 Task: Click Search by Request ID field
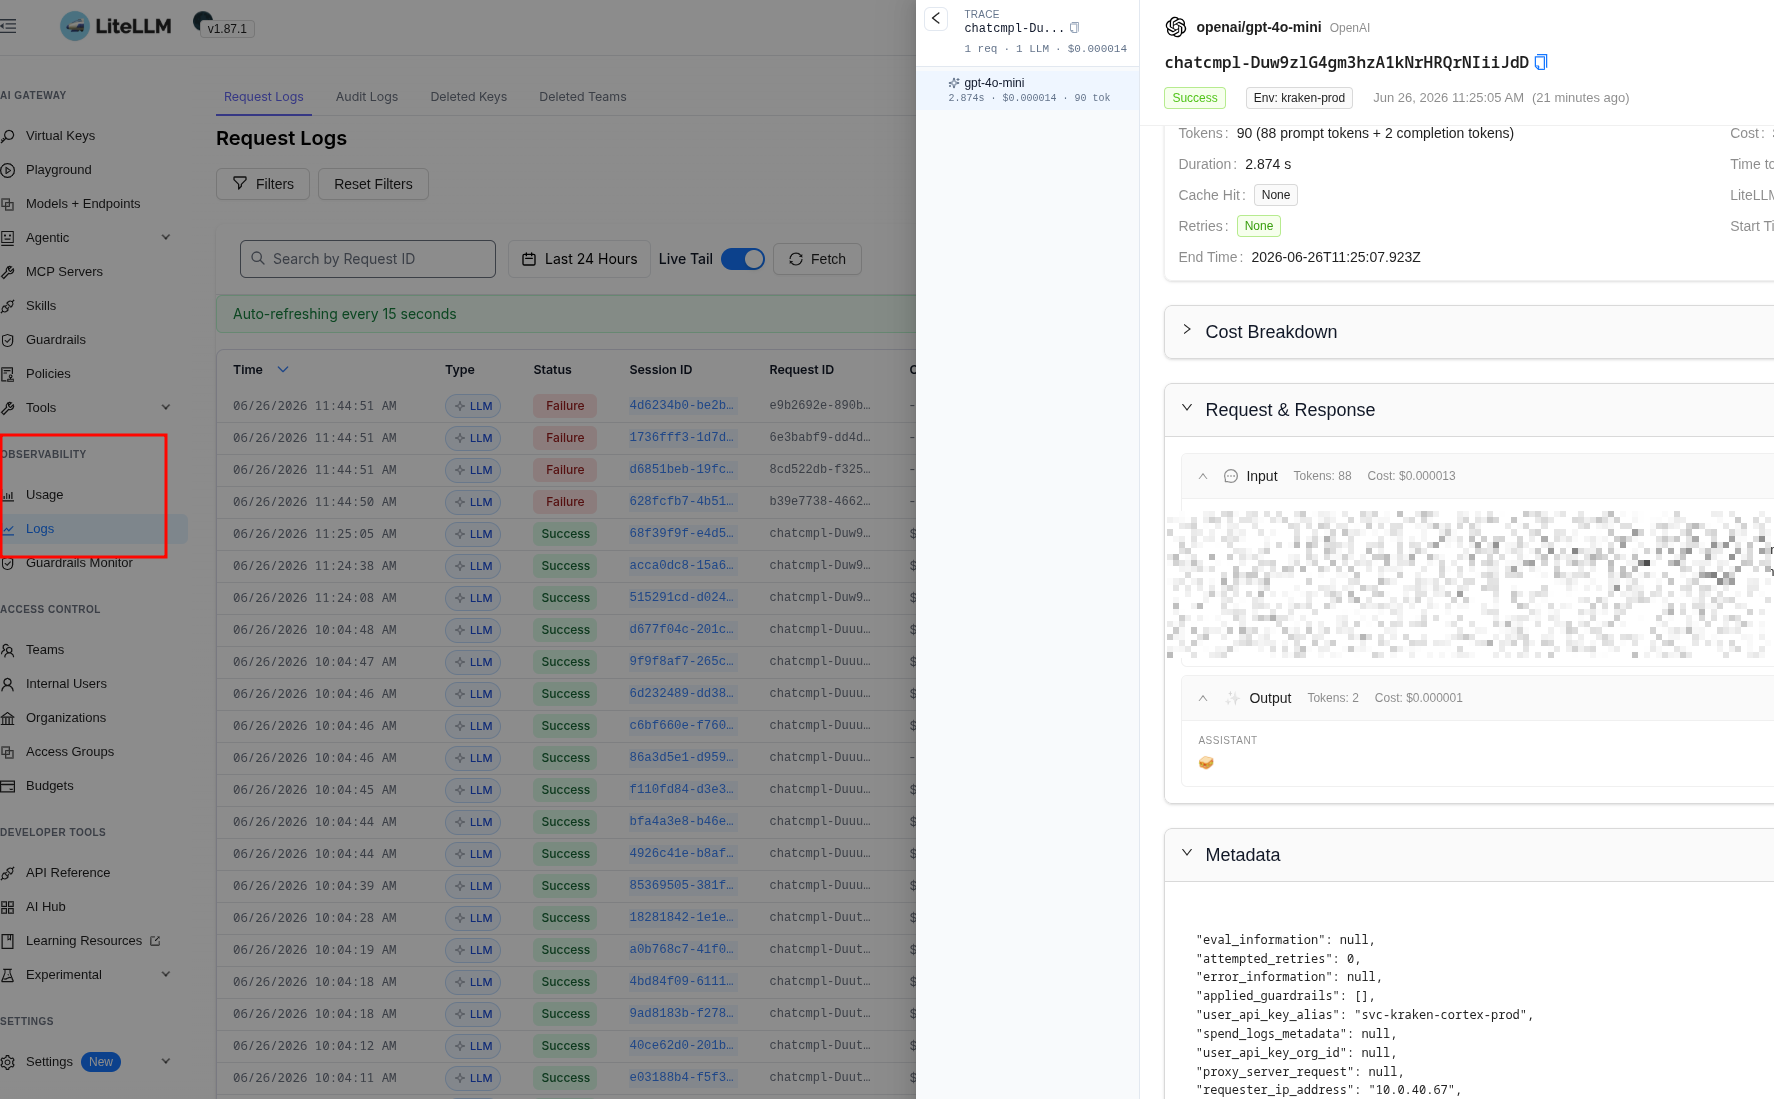click(368, 259)
